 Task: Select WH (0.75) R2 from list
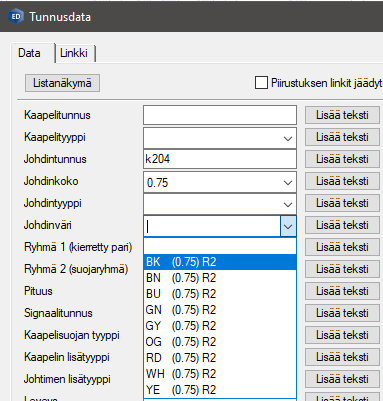tap(220, 374)
